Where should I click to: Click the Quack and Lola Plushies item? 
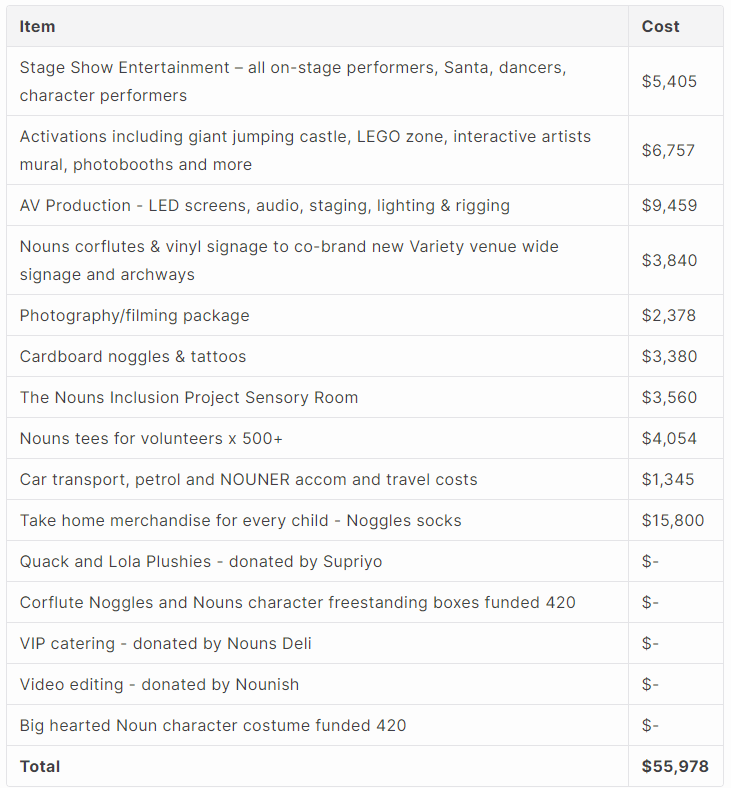tap(201, 562)
